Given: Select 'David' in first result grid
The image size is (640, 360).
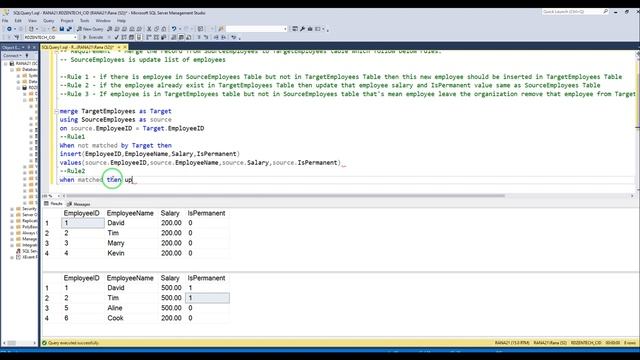Looking at the screenshot, I should pos(116,223).
